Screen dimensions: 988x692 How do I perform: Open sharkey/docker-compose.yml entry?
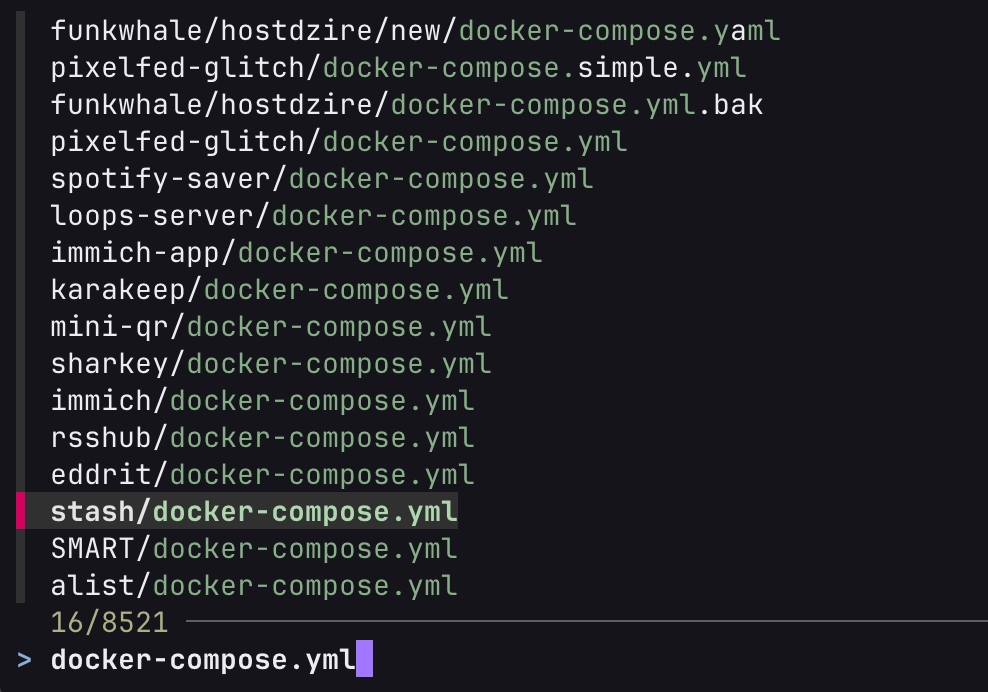271,364
